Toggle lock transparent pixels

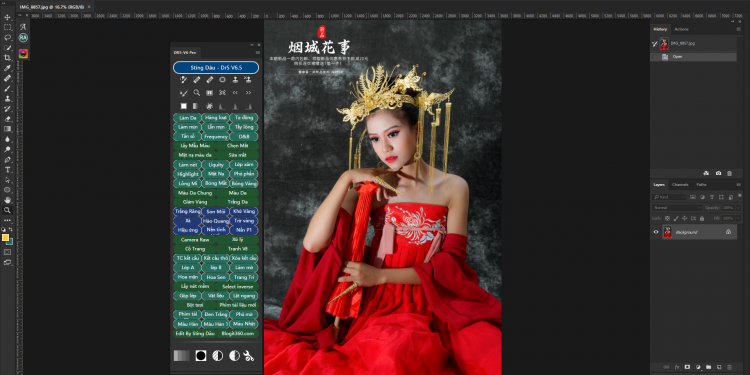pos(667,218)
